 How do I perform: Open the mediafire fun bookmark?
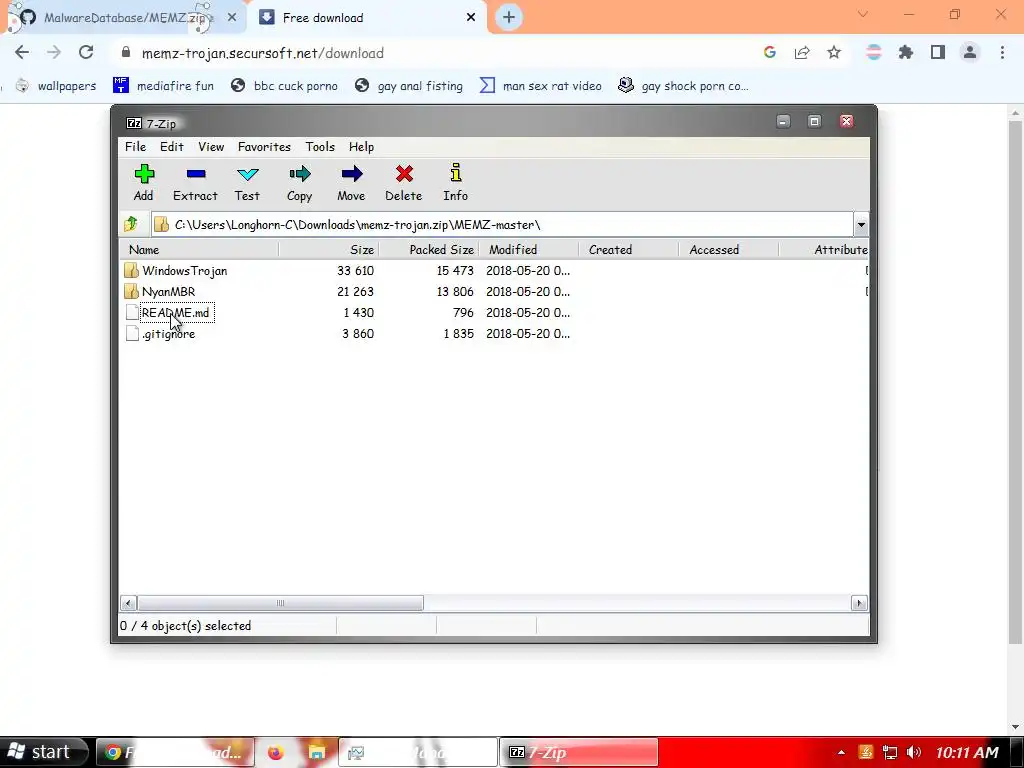click(x=163, y=86)
